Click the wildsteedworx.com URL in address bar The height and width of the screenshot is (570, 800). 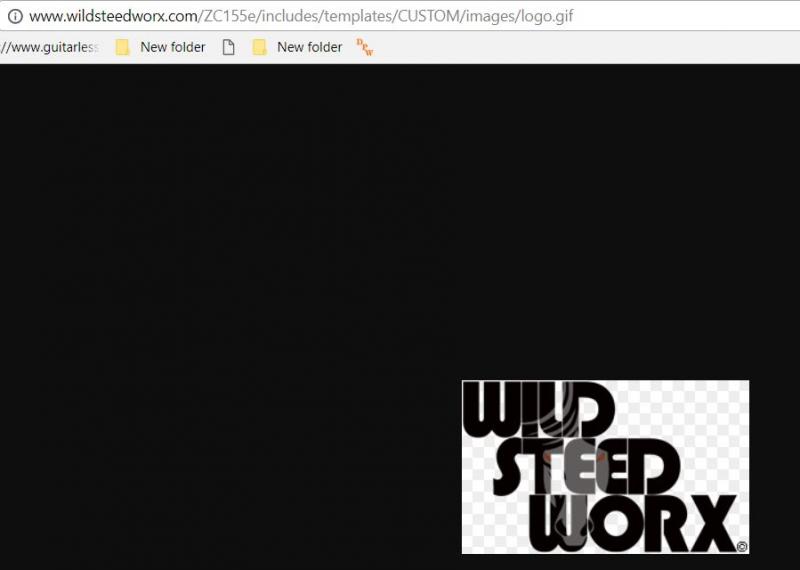point(301,16)
